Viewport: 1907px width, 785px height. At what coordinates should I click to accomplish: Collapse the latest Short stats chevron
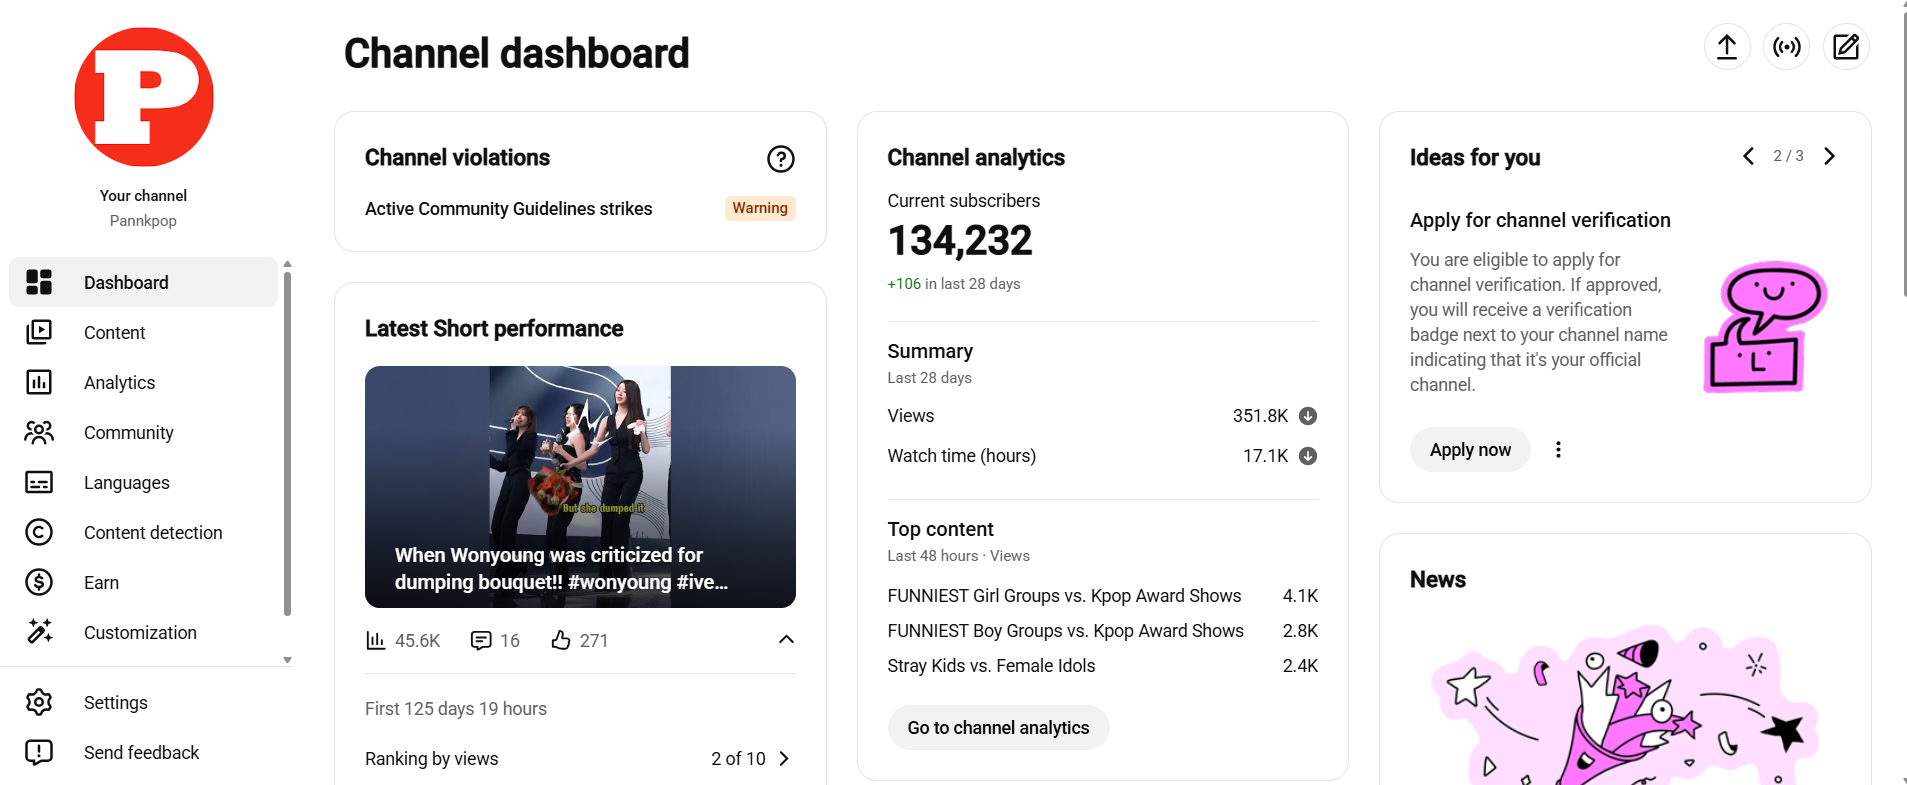786,640
